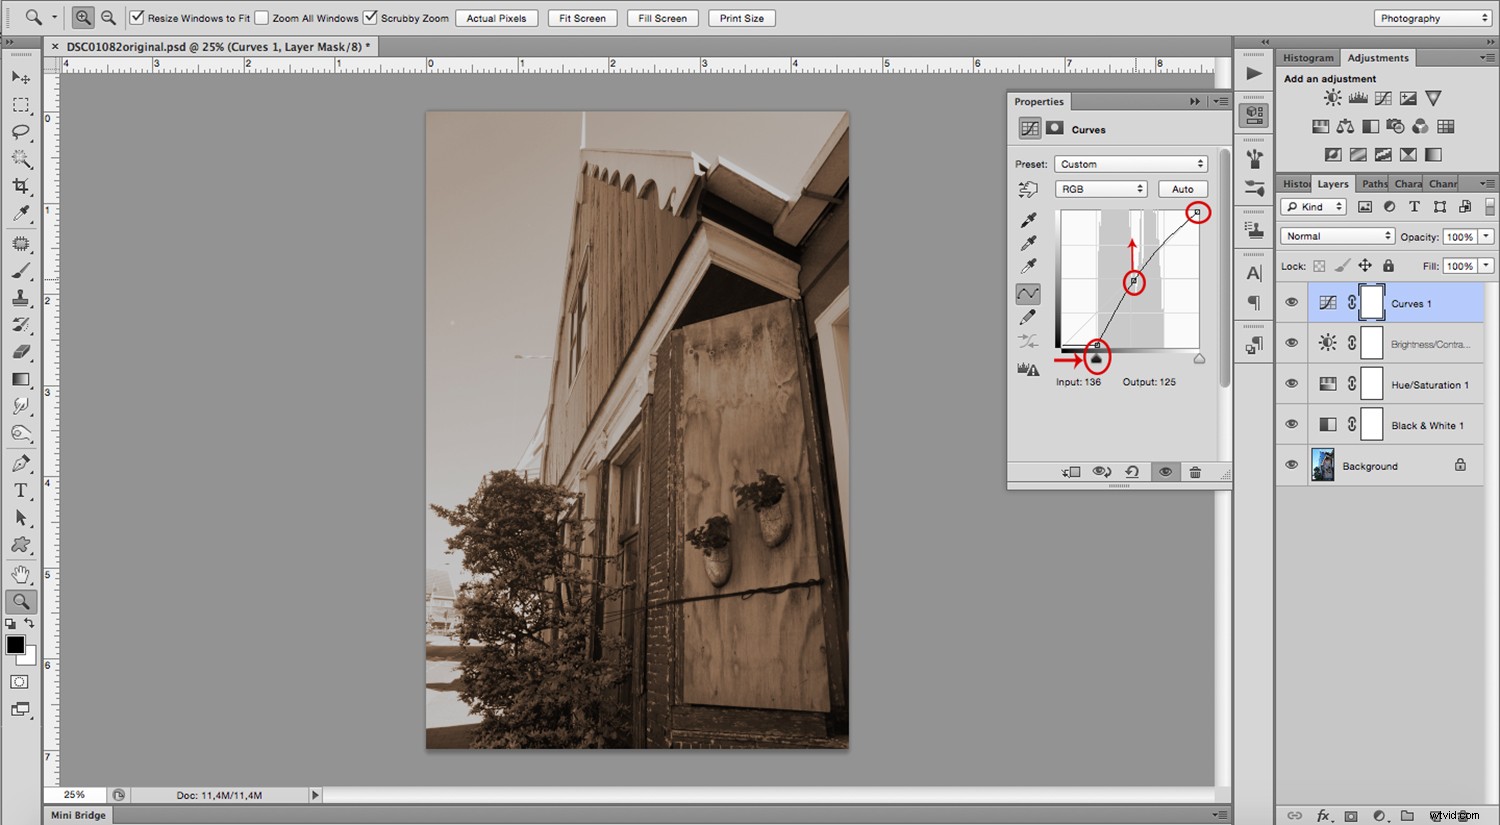The image size is (1500, 825).
Task: Select the Curves 1 layer mask thumbnail
Action: click(x=1371, y=302)
